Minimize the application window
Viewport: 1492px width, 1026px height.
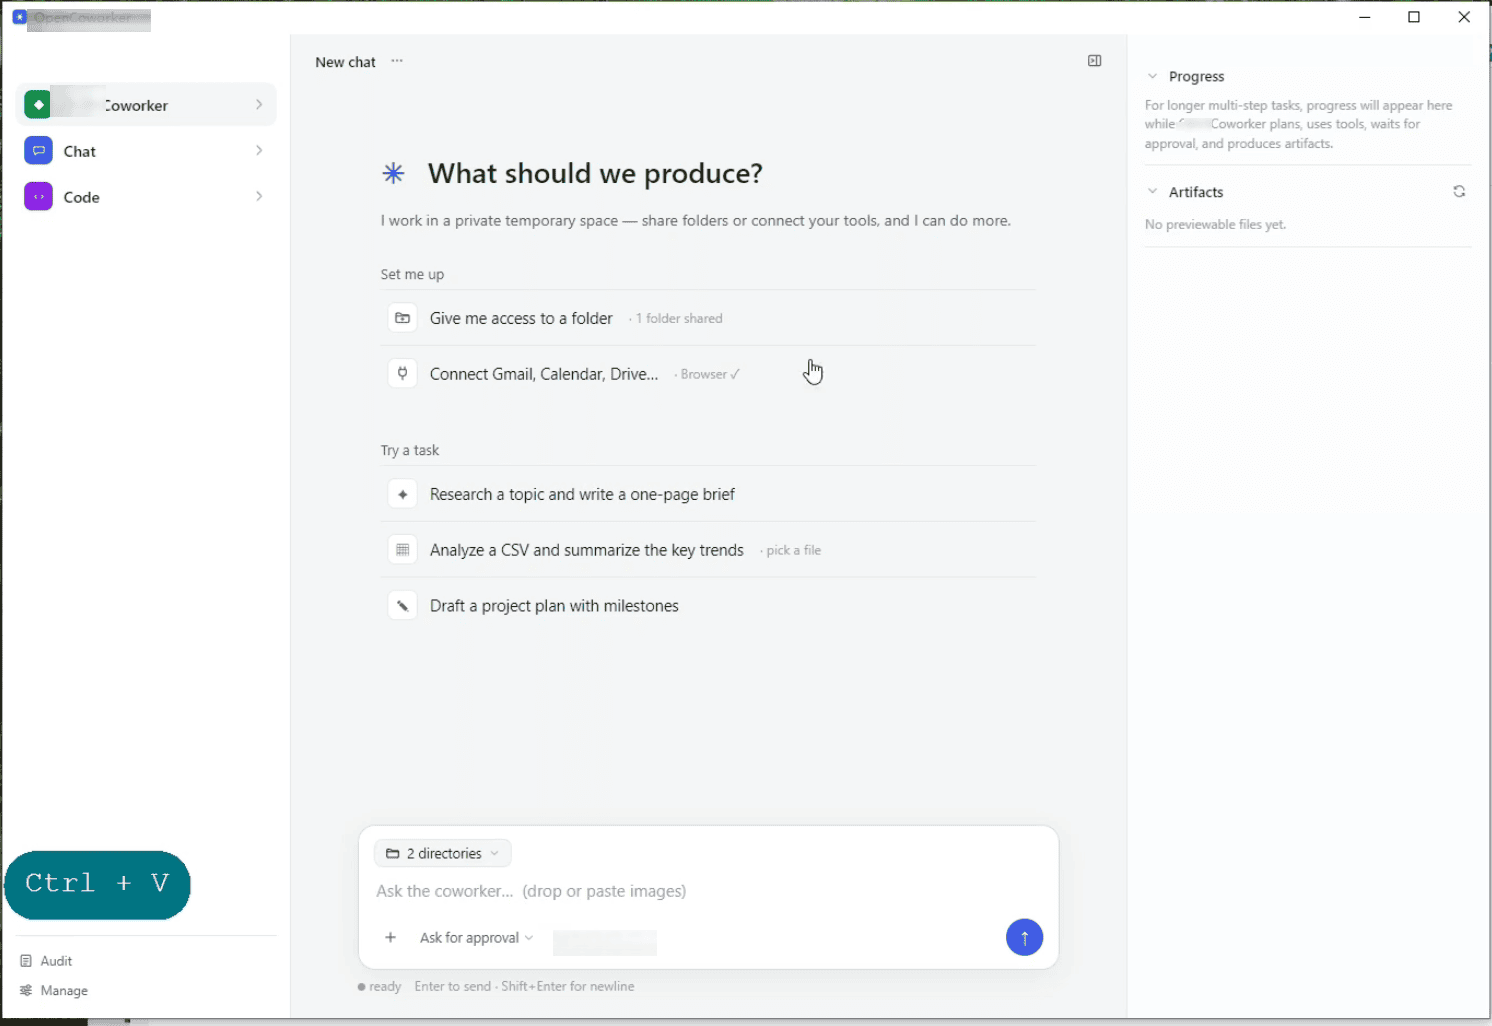click(x=1365, y=17)
